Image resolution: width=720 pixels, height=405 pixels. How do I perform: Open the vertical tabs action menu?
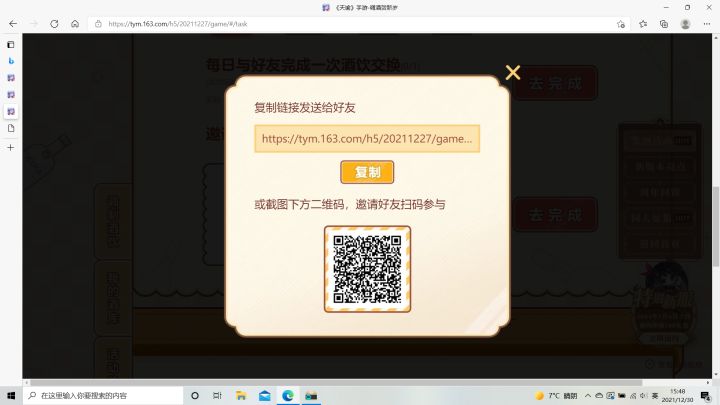[x=11, y=45]
